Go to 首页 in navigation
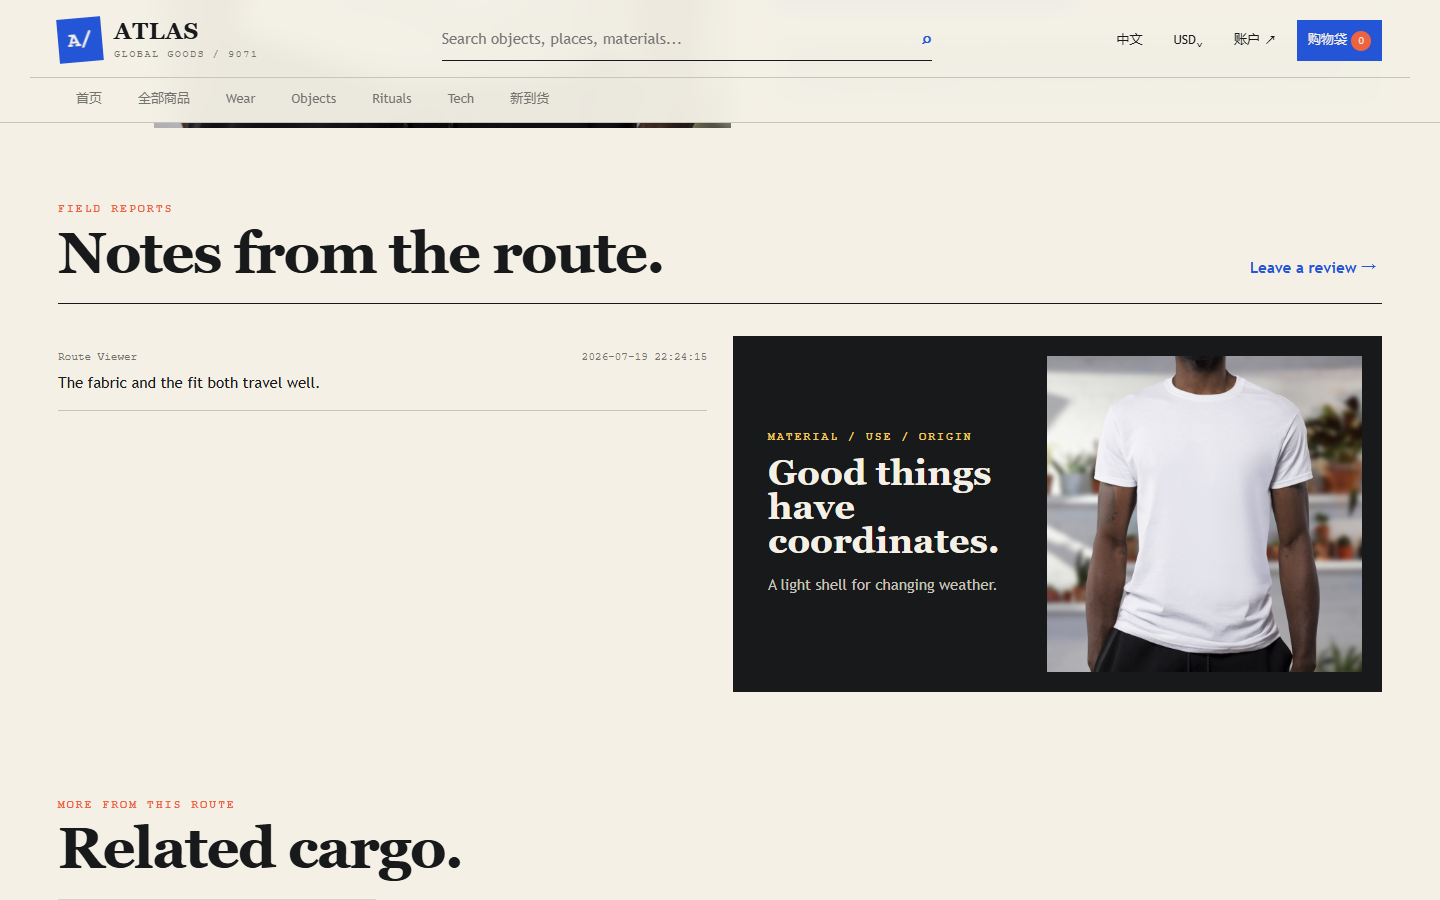 89,98
